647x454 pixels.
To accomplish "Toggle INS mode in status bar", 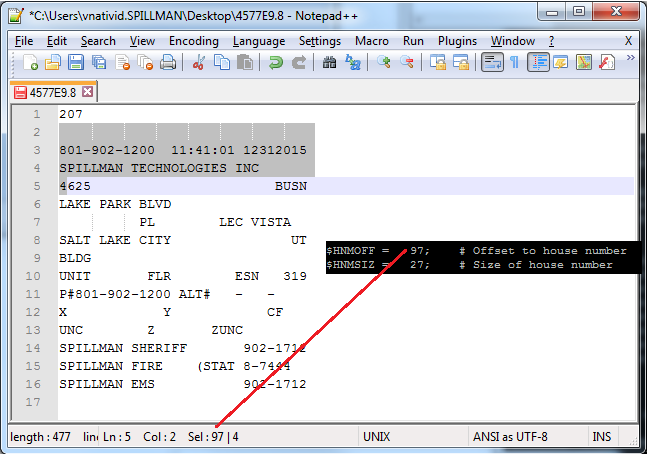I will (x=602, y=437).
